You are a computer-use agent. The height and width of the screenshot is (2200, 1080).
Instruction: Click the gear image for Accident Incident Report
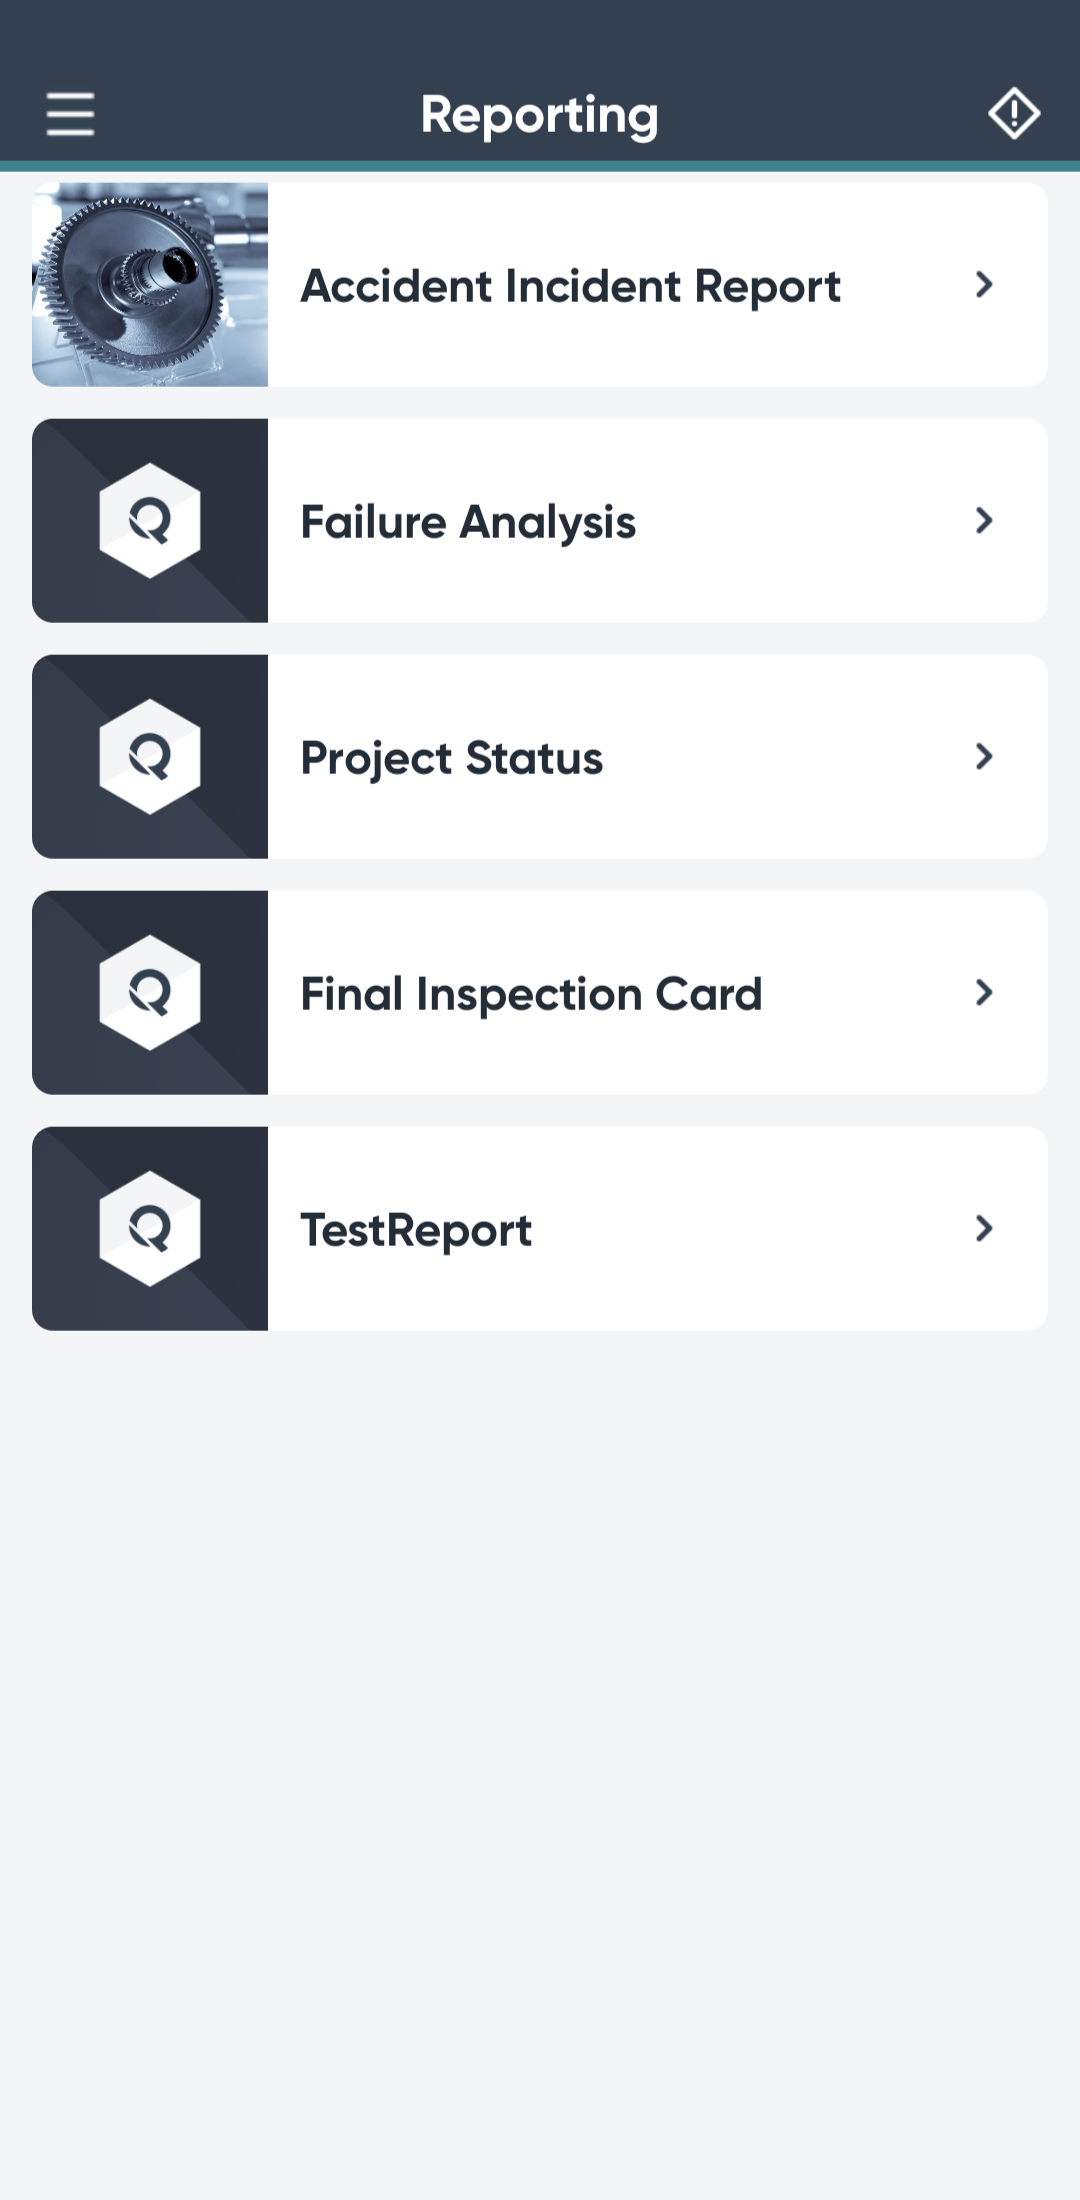[x=150, y=284]
